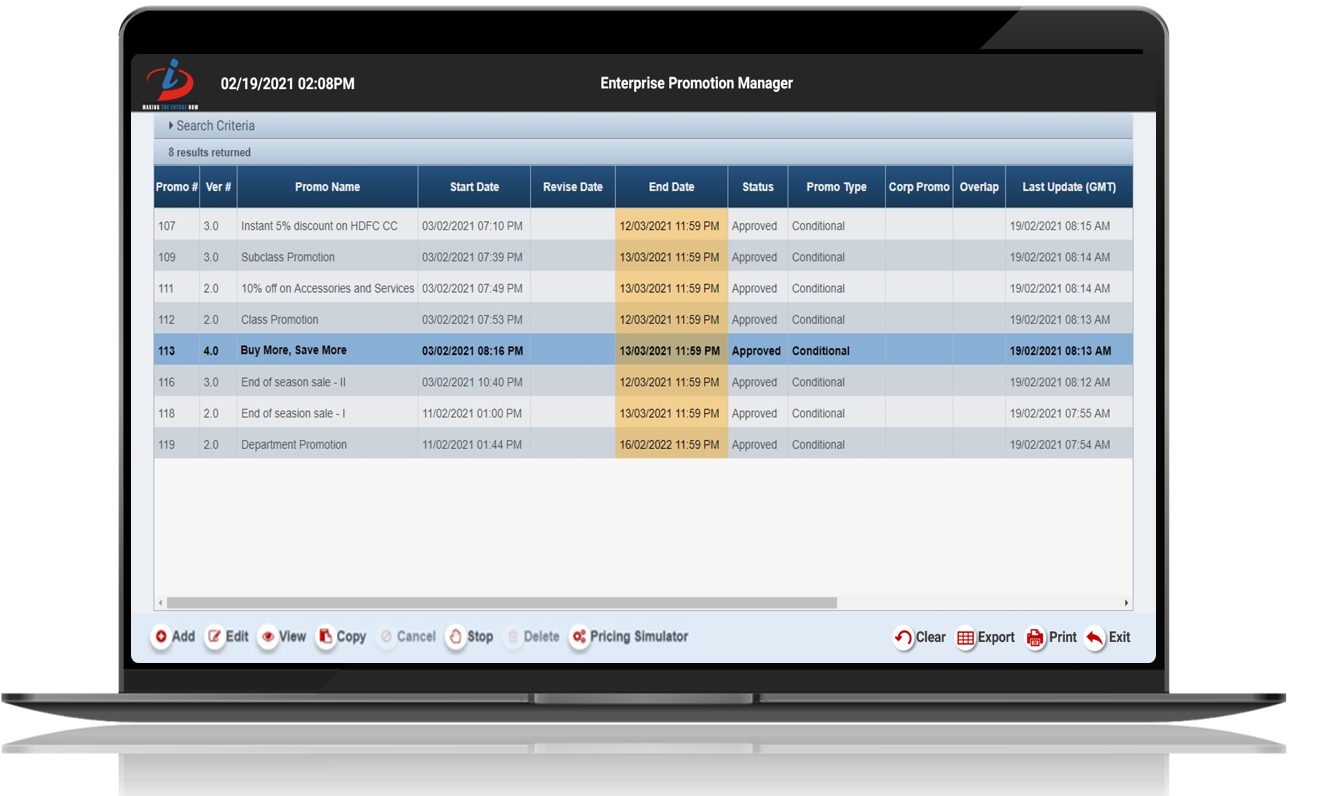Screen dimensions: 1331x796
Task: Click the Clear undo arrow icon
Action: [x=903, y=638]
